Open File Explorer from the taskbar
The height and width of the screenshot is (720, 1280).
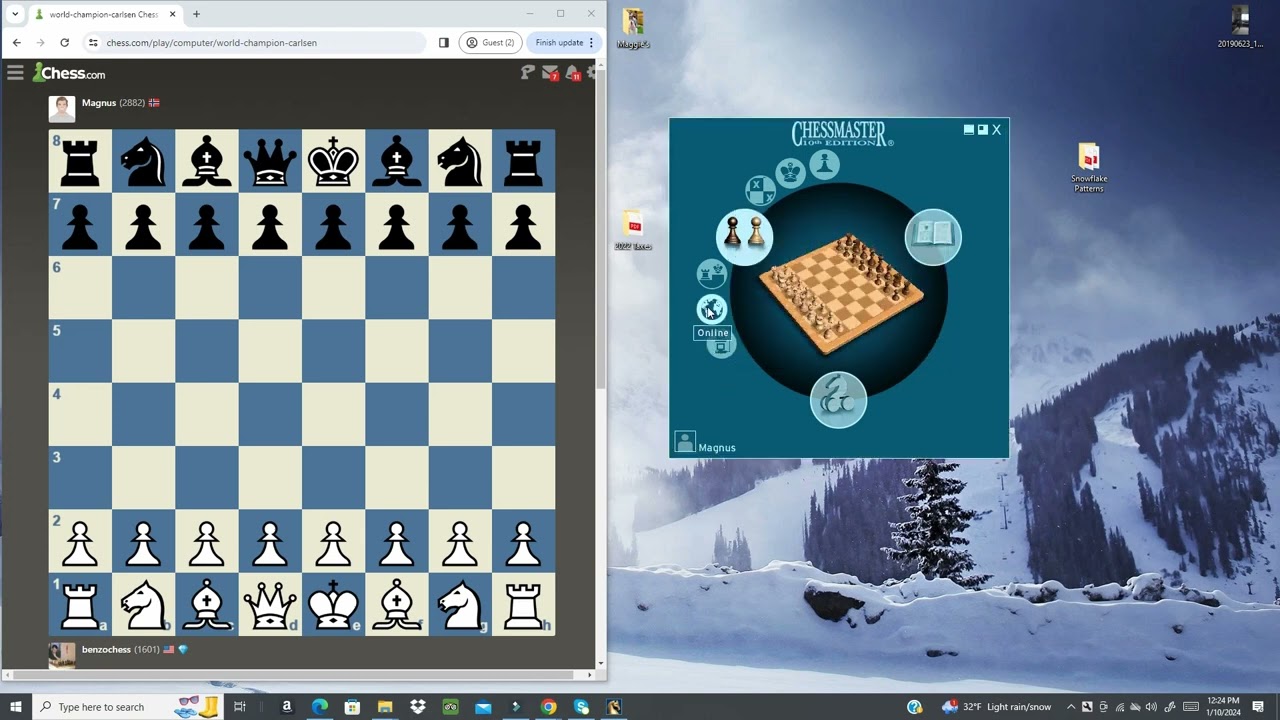pyautogui.click(x=385, y=707)
